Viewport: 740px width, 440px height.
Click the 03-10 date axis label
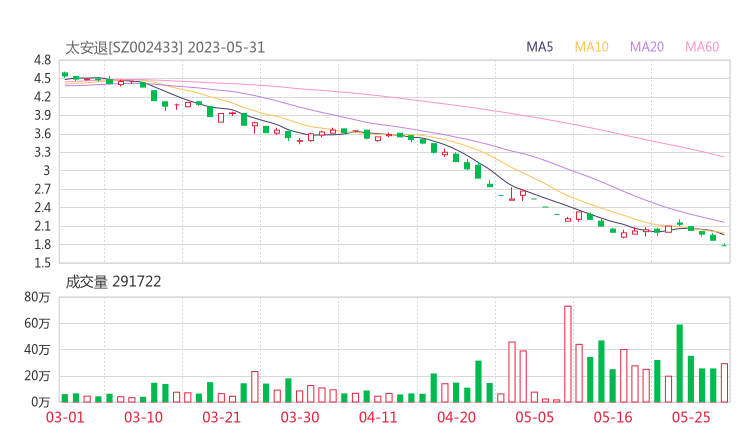pos(143,417)
